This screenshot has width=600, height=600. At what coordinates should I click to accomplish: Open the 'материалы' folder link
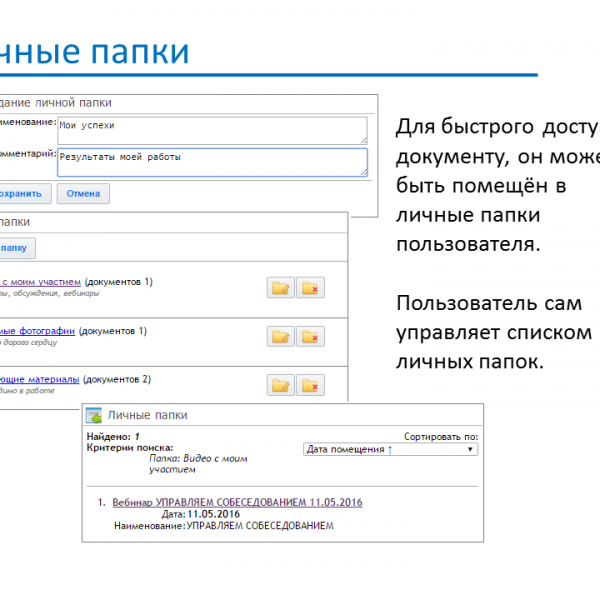[x=40, y=379]
